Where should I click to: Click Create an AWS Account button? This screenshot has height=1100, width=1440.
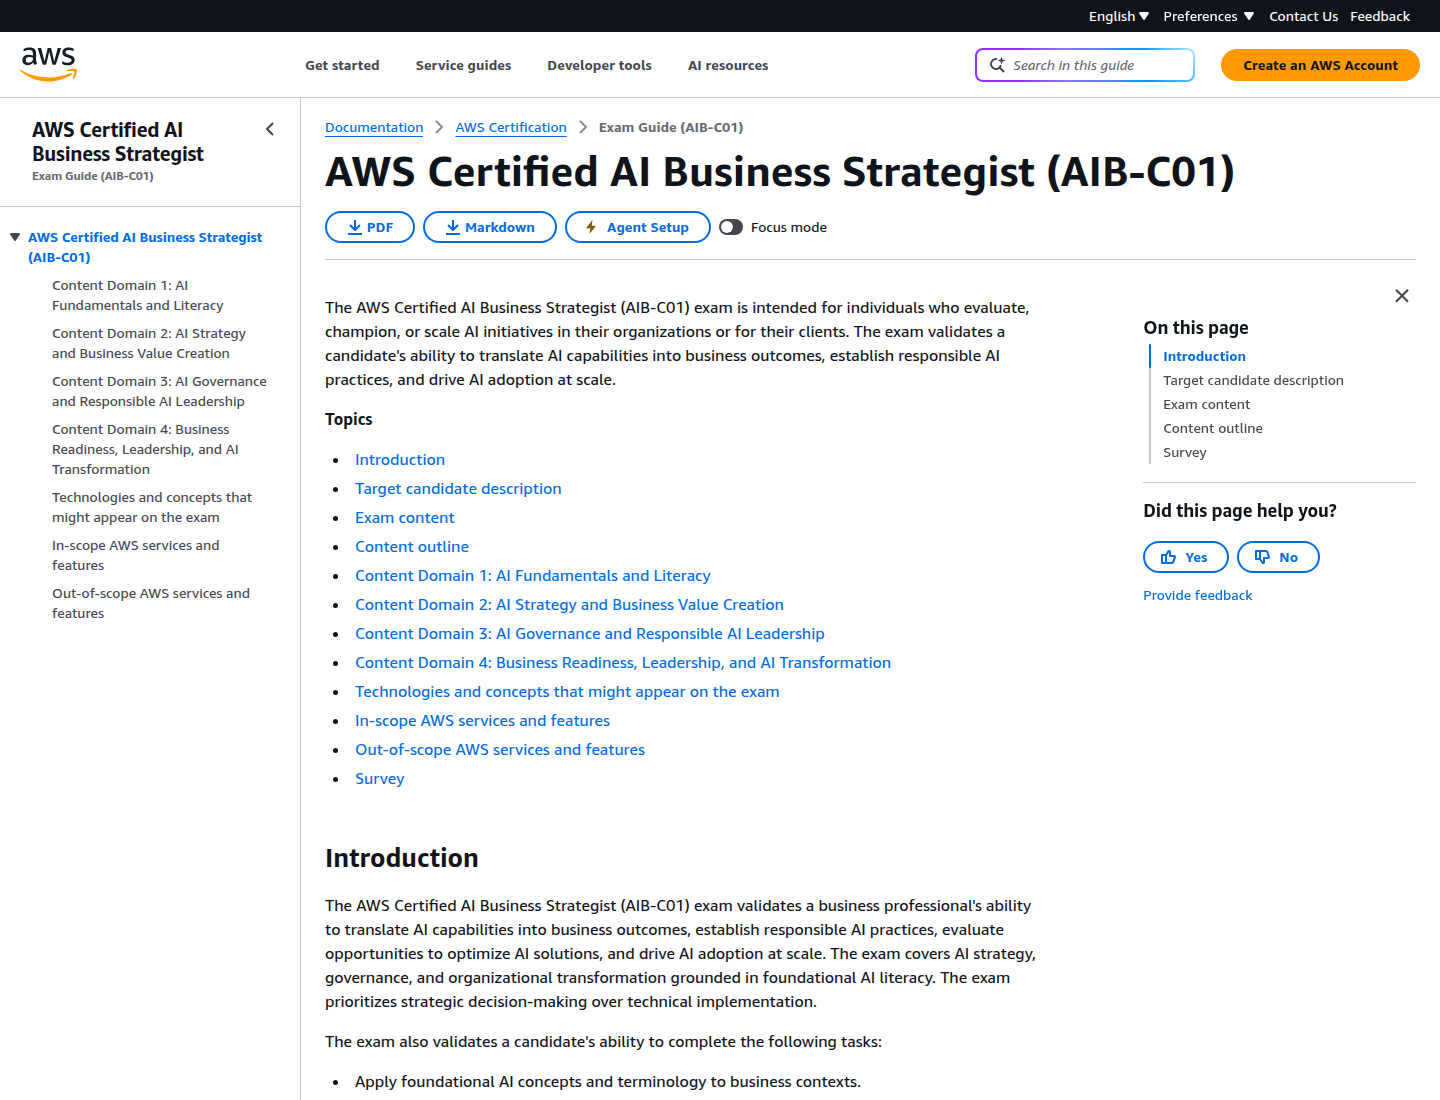click(x=1320, y=65)
